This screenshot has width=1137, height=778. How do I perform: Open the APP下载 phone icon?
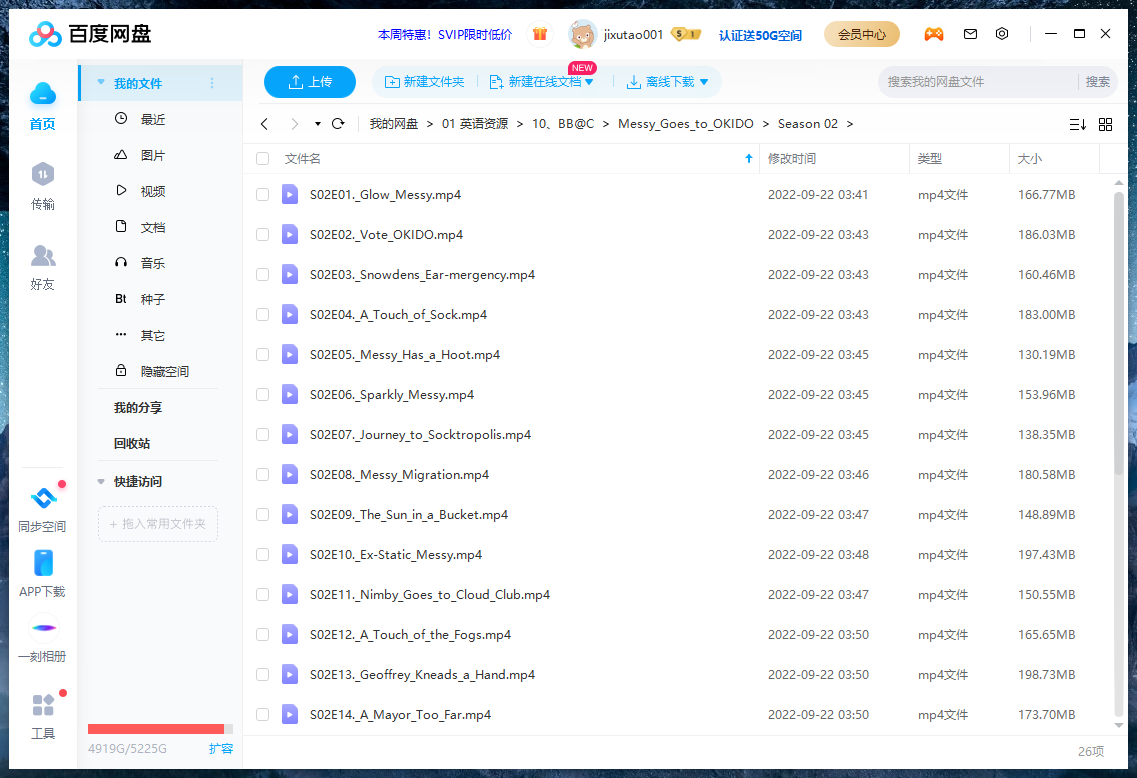[44, 563]
